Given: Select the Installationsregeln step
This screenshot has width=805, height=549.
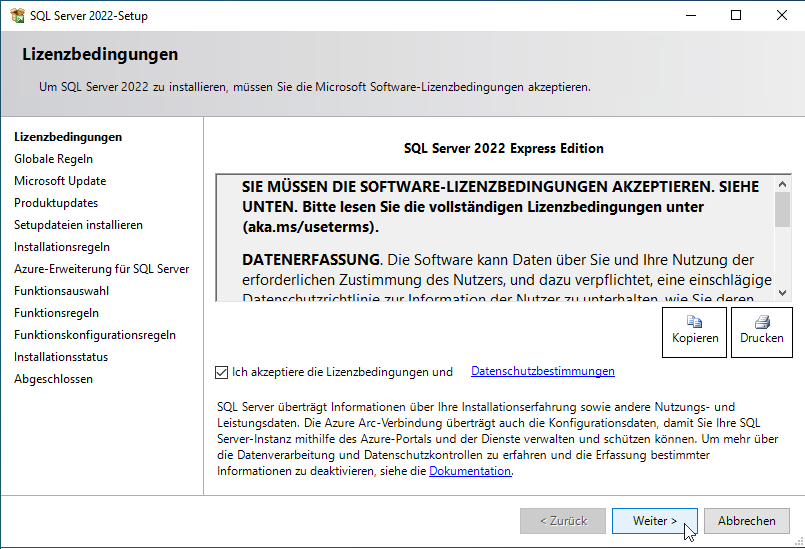Looking at the screenshot, I should point(62,247).
